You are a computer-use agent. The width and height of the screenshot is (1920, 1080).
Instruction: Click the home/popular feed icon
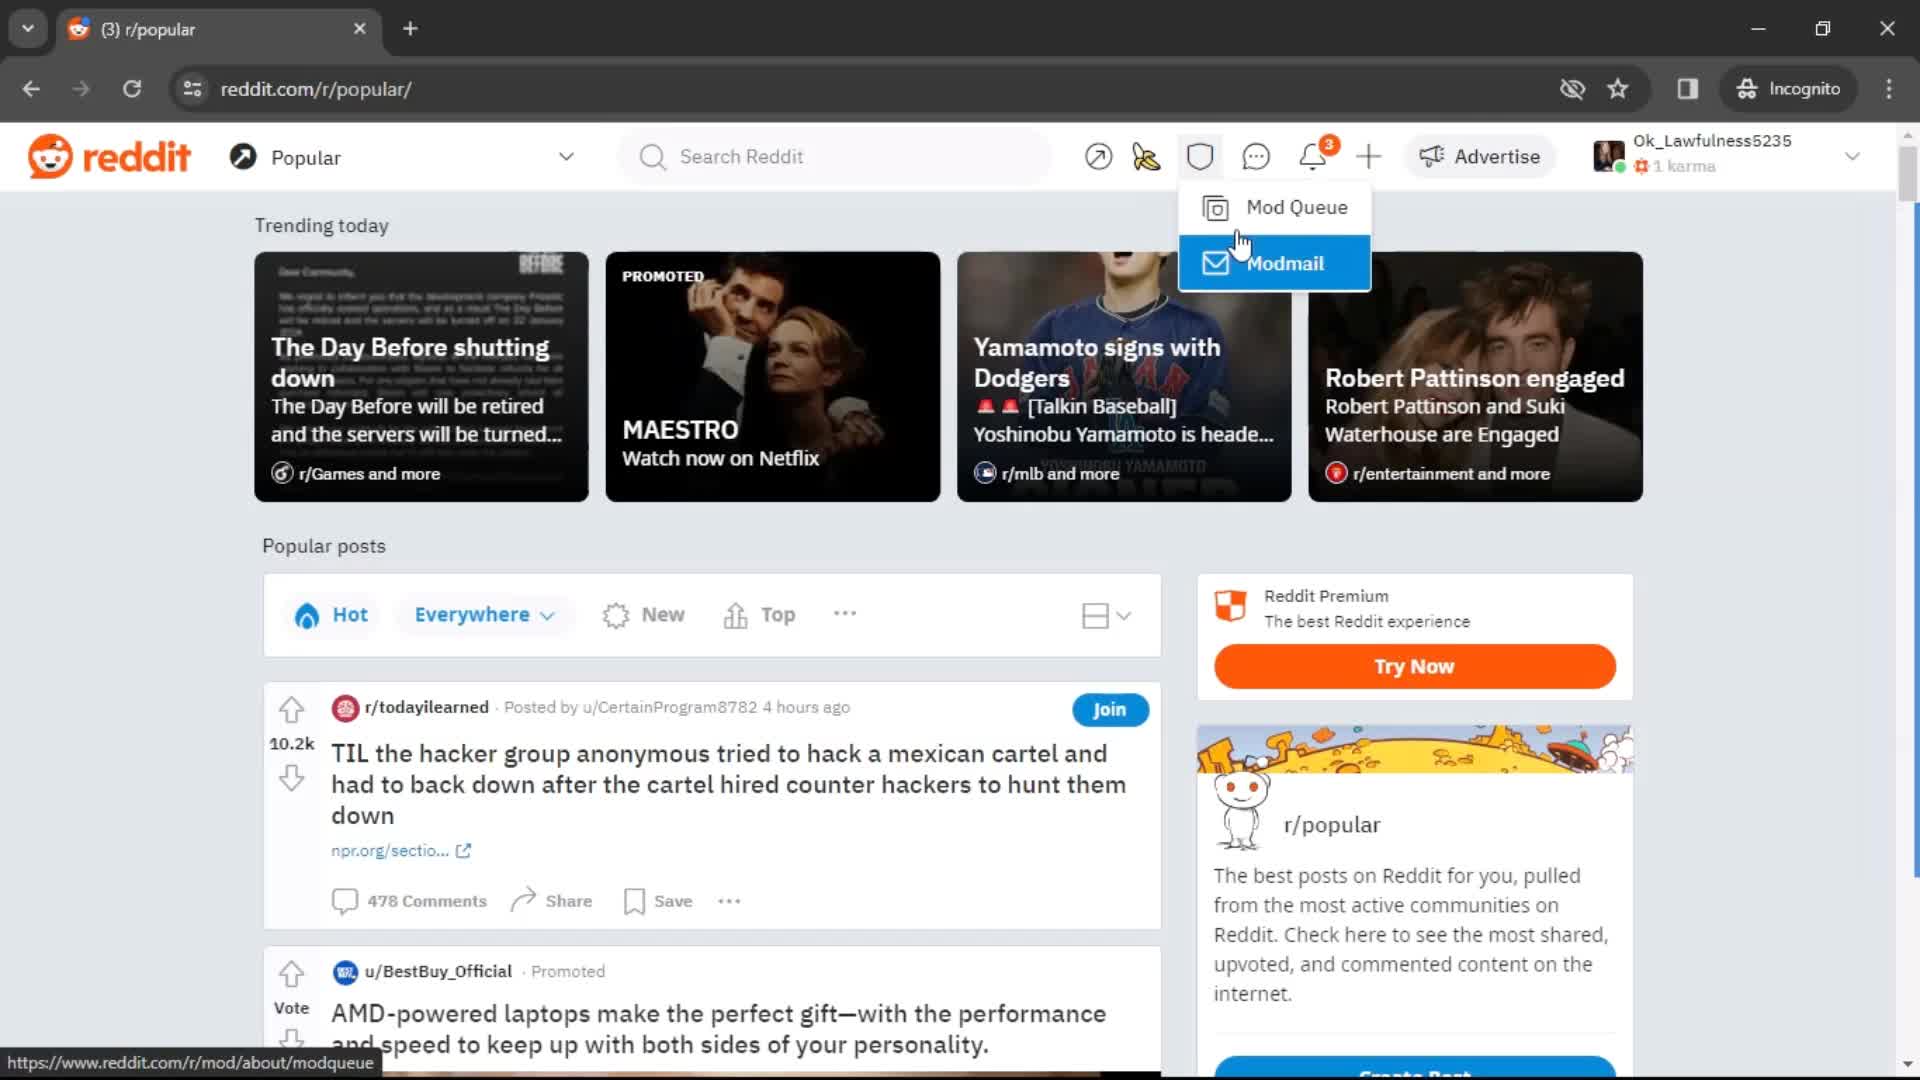(x=243, y=157)
